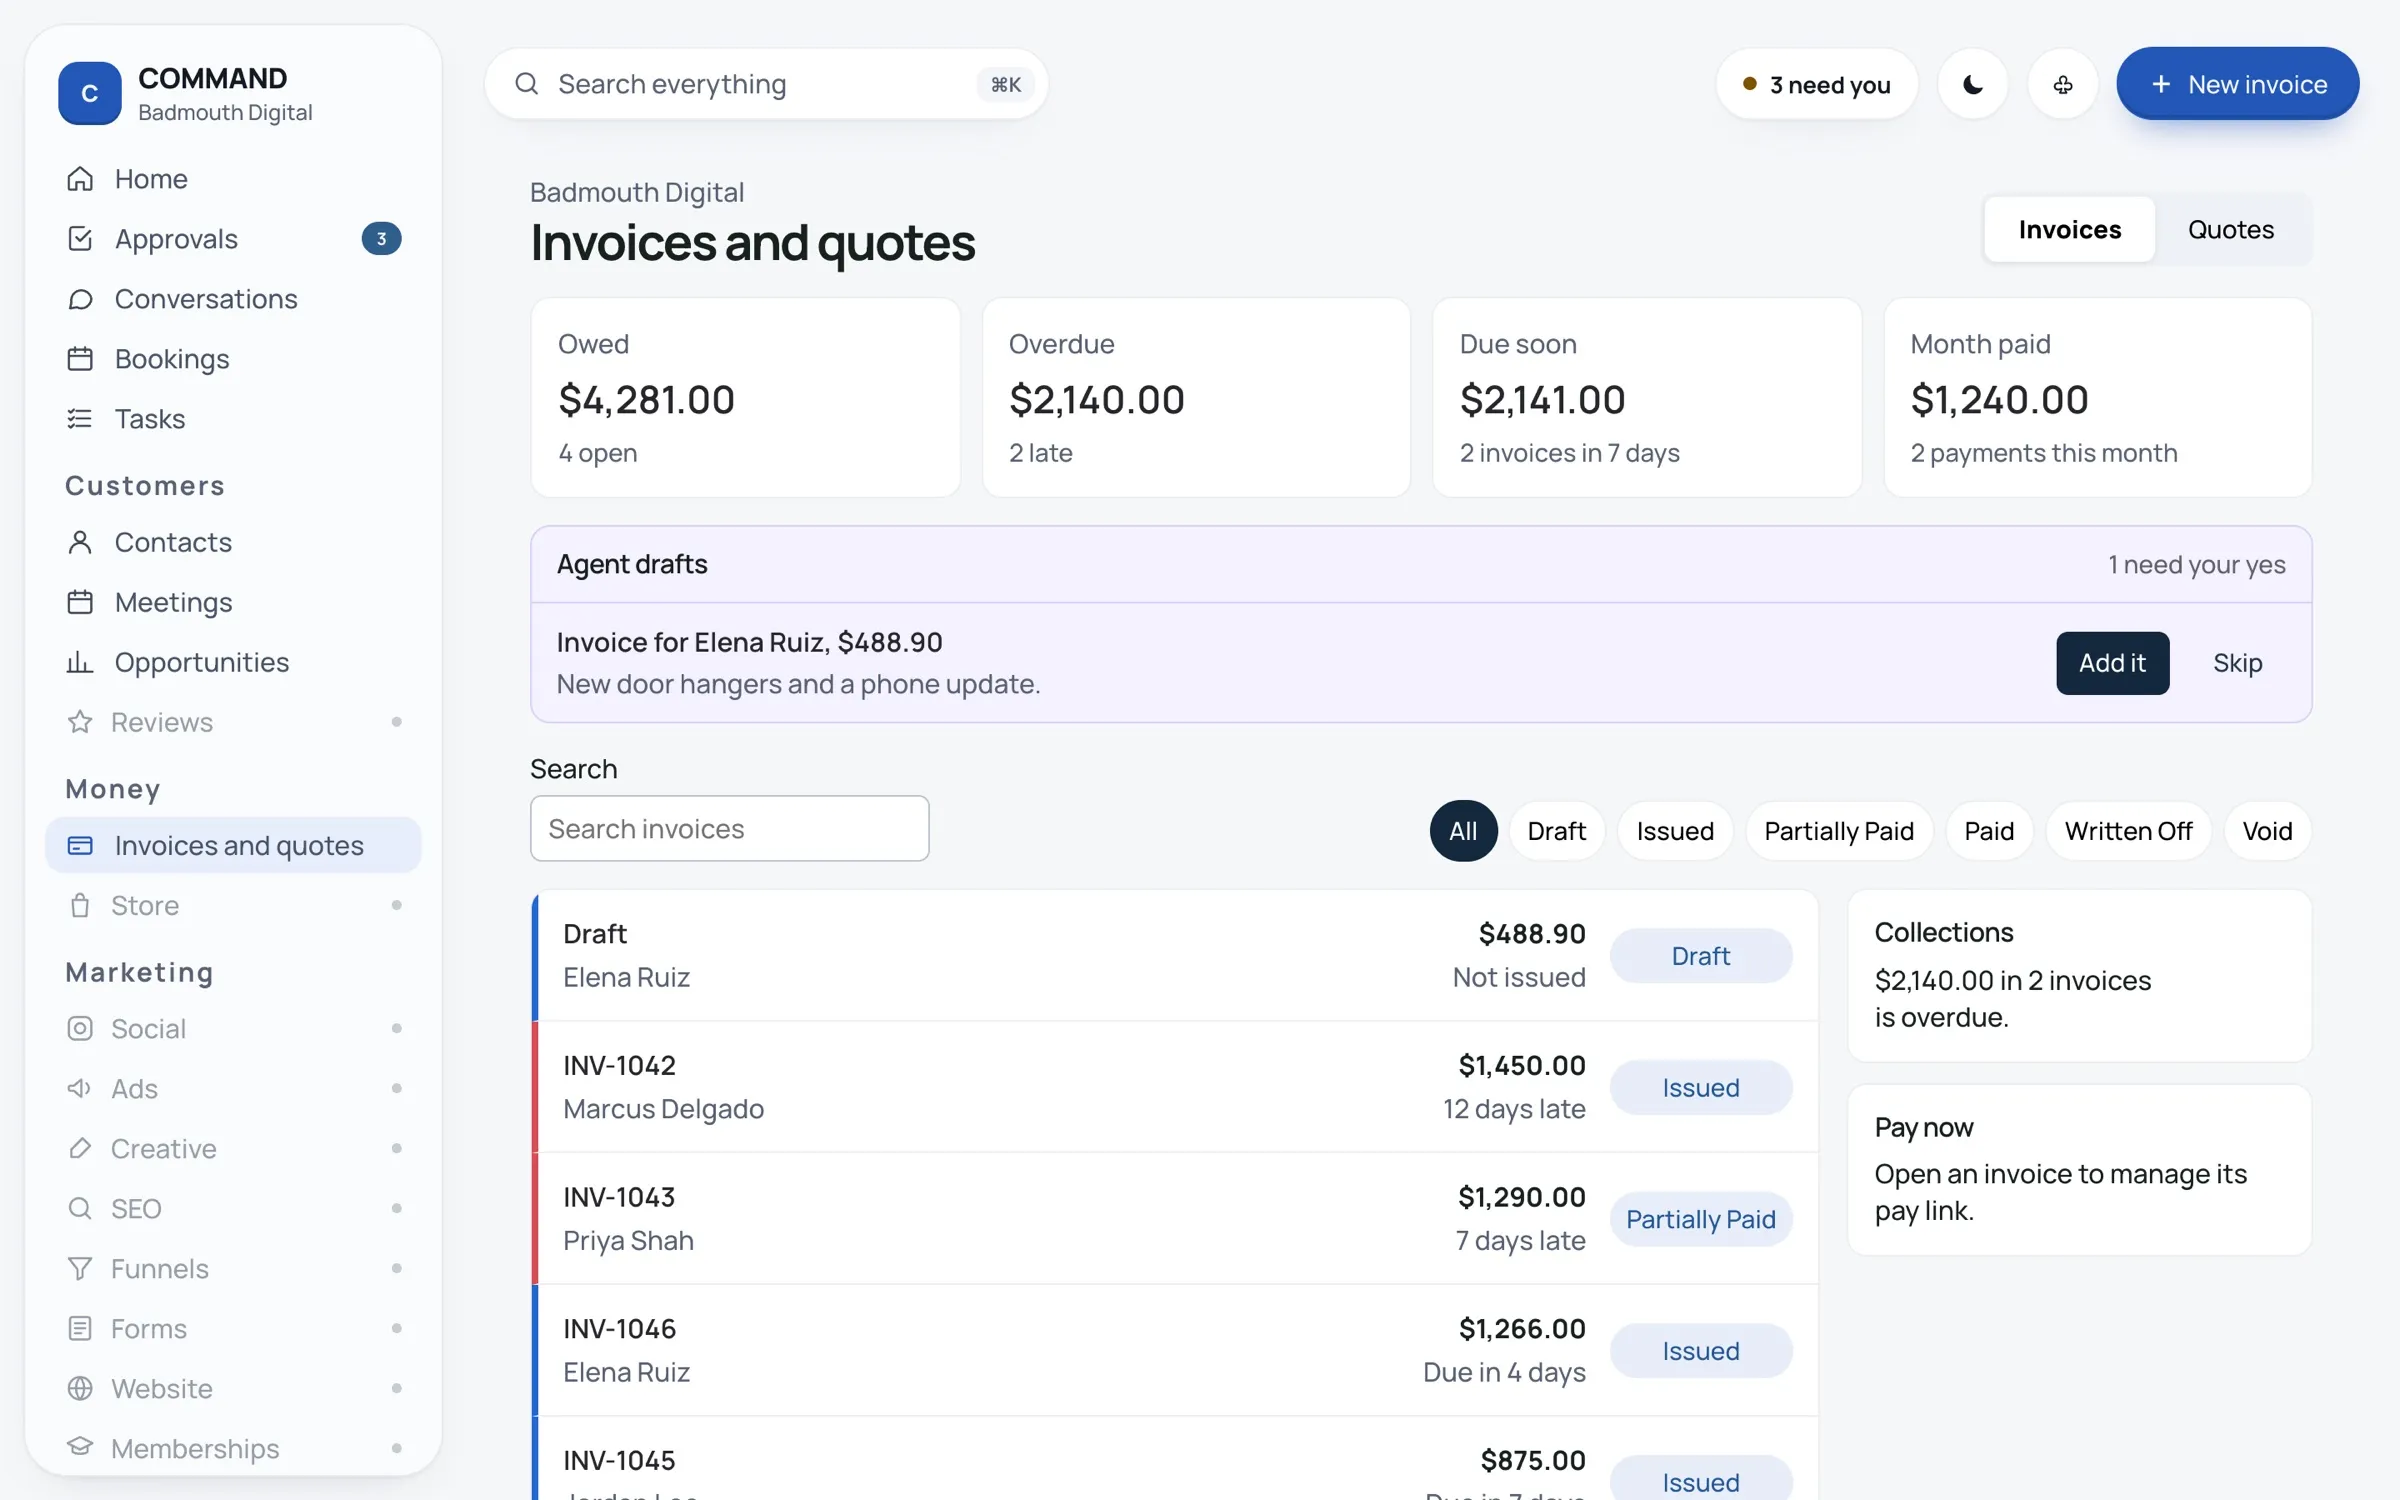Open Ads megaphone item
The image size is (2400, 1500).
pos(233,1088)
